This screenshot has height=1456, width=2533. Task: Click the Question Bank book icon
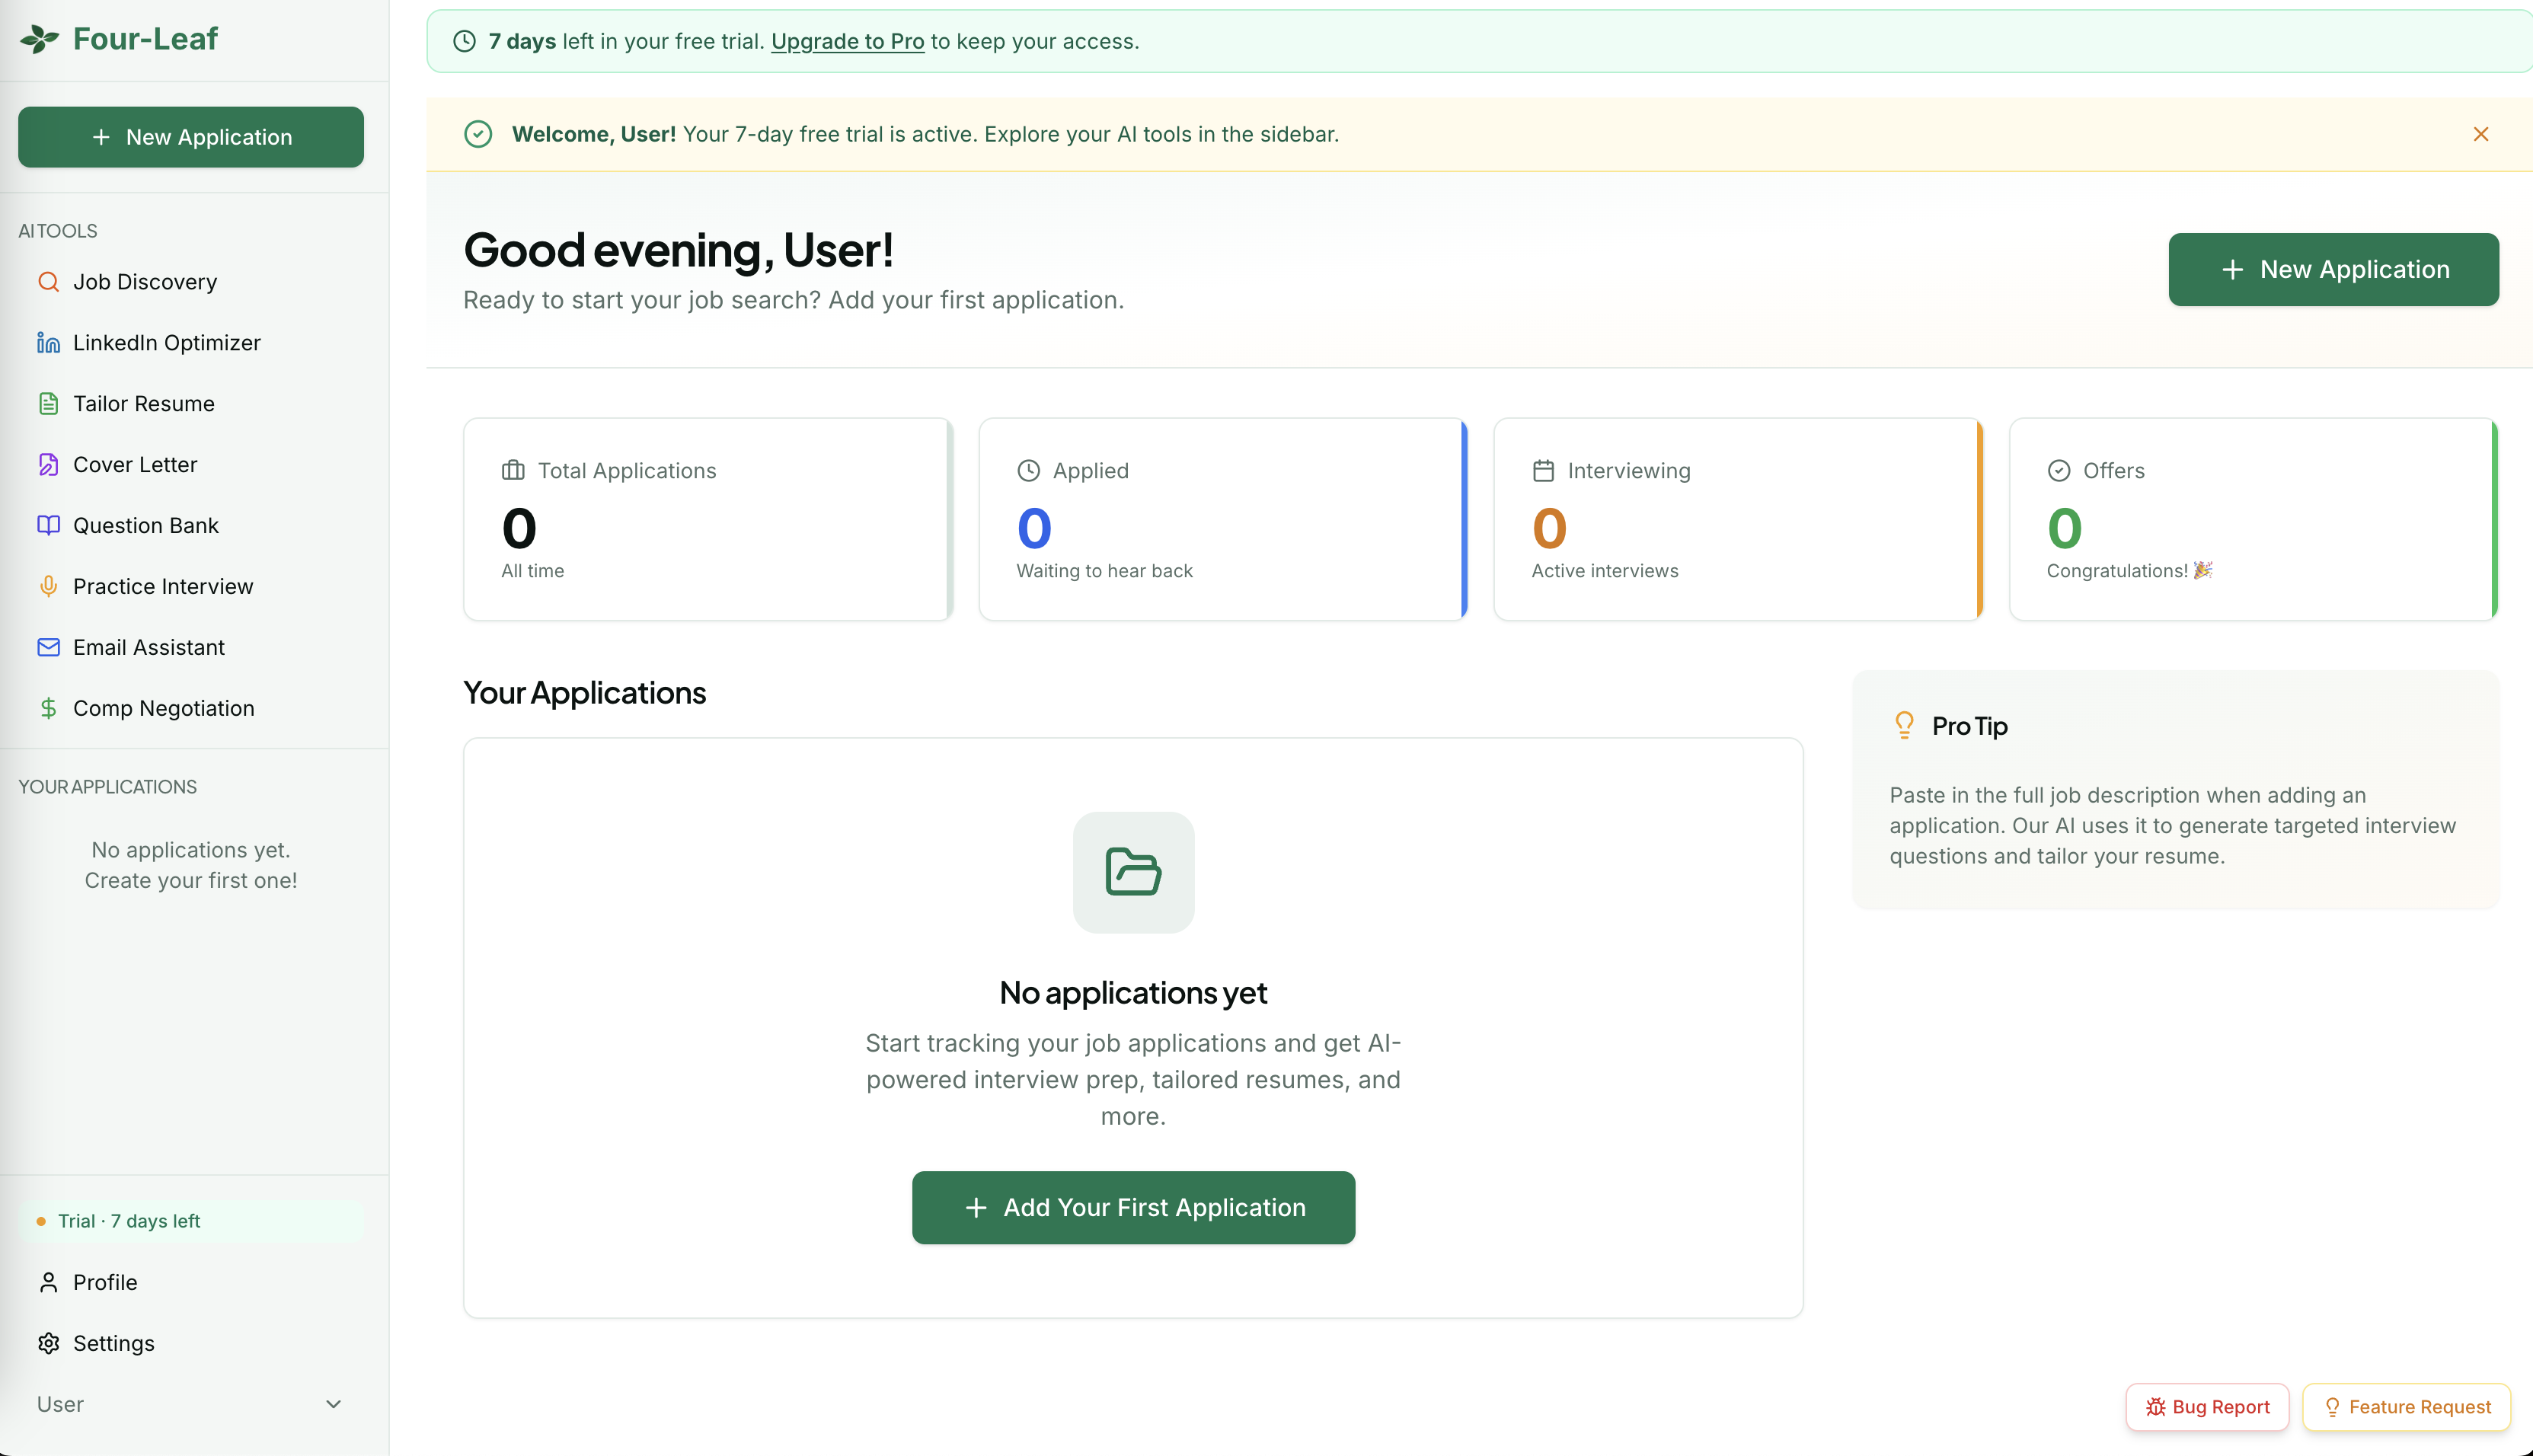48,526
